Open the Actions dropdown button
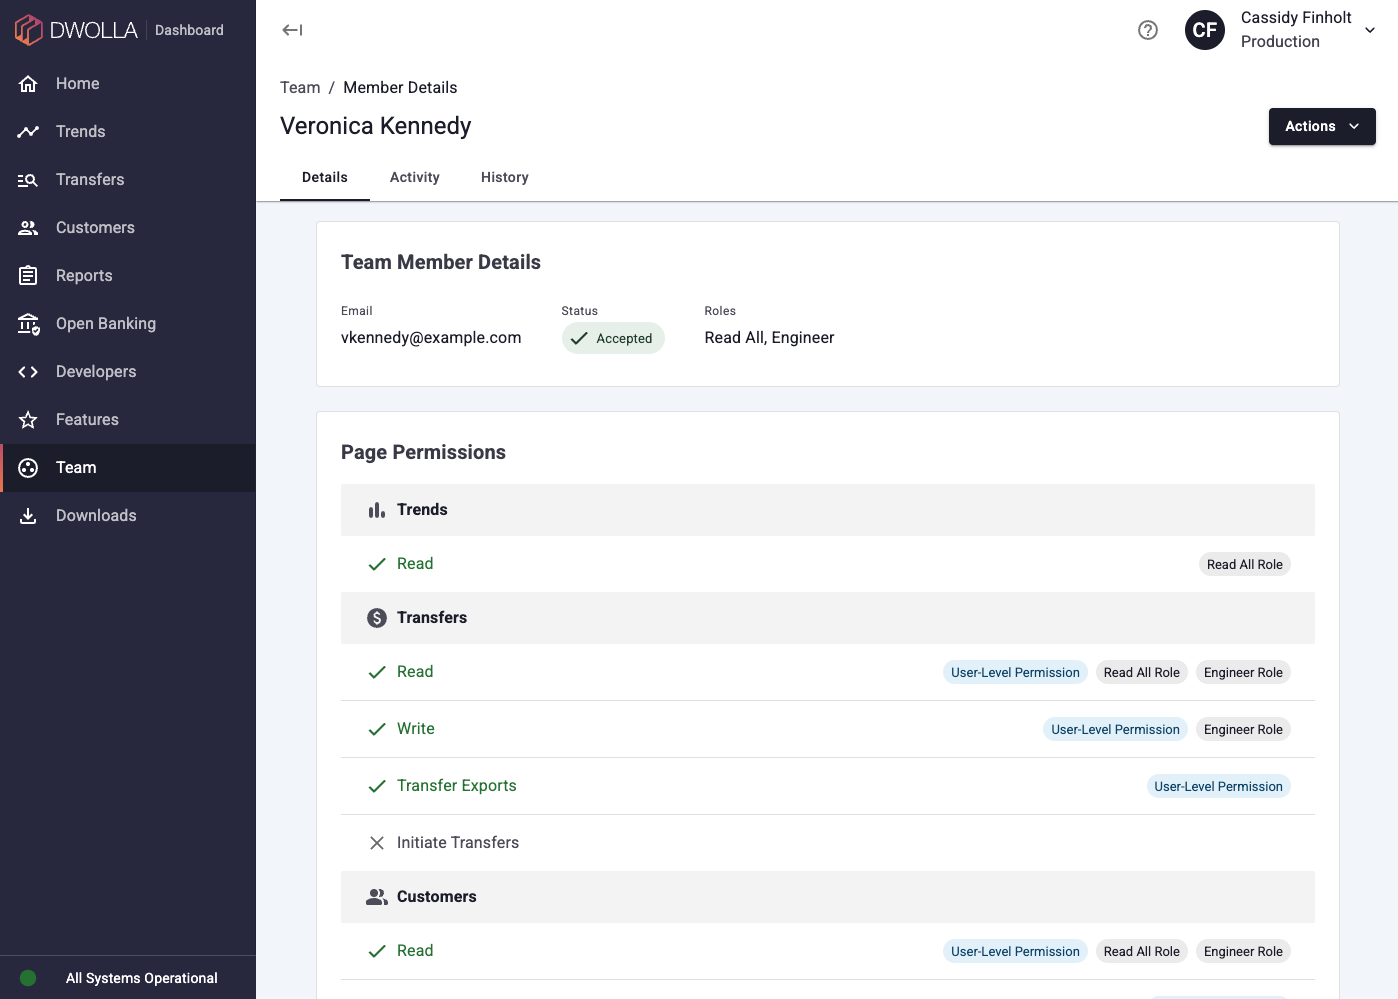Screen dimensions: 1398x999 pyautogui.click(x=1322, y=127)
